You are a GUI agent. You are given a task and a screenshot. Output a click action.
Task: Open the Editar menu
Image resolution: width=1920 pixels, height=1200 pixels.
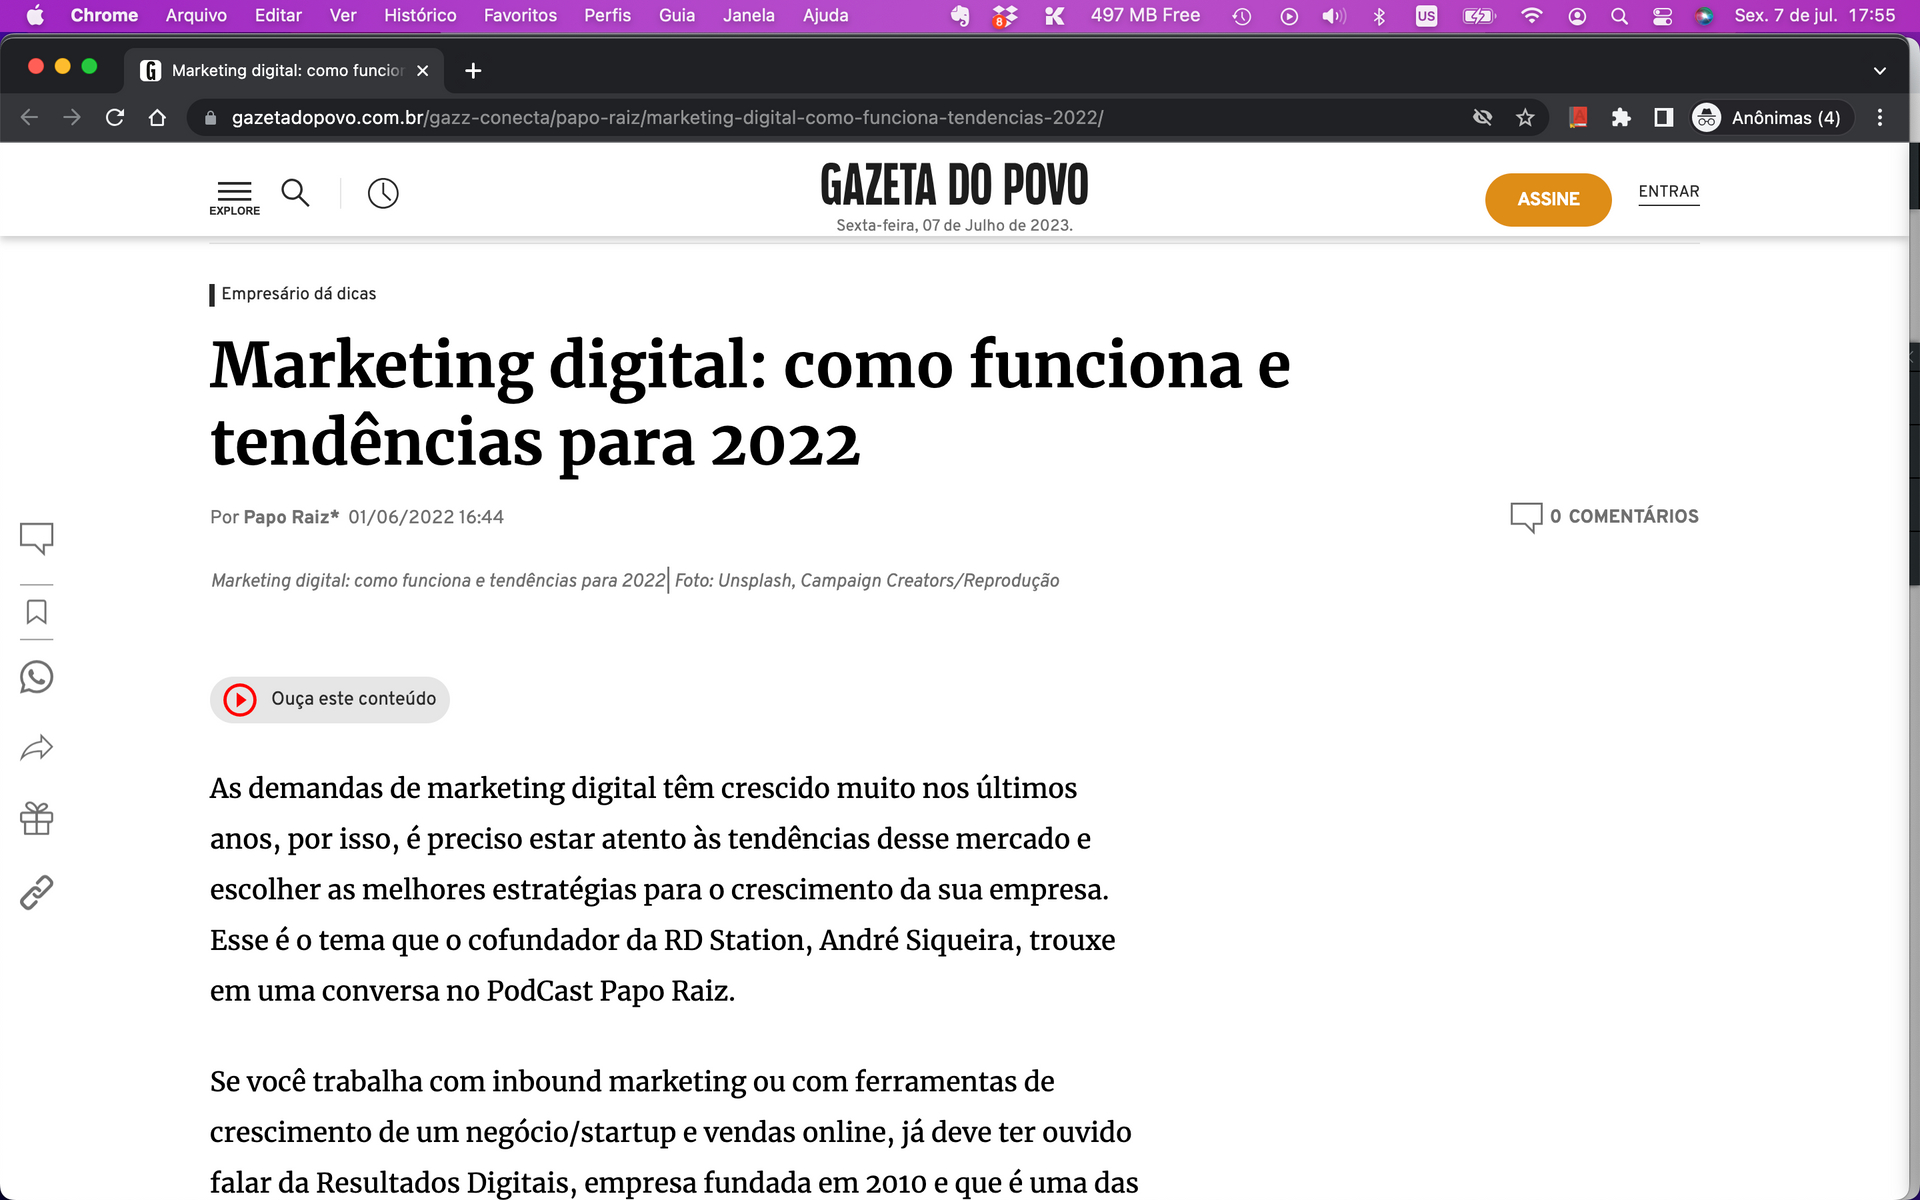coord(278,15)
